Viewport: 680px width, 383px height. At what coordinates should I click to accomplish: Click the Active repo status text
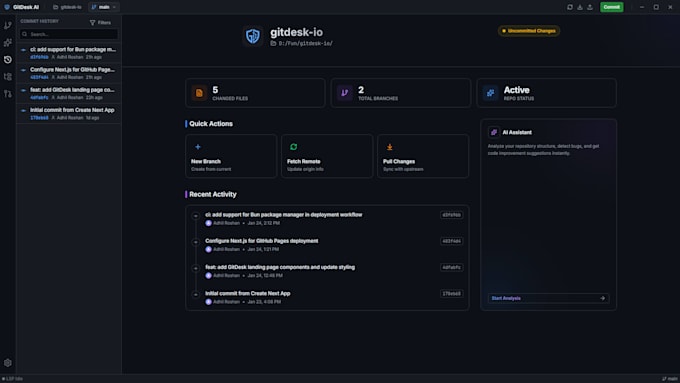[517, 90]
